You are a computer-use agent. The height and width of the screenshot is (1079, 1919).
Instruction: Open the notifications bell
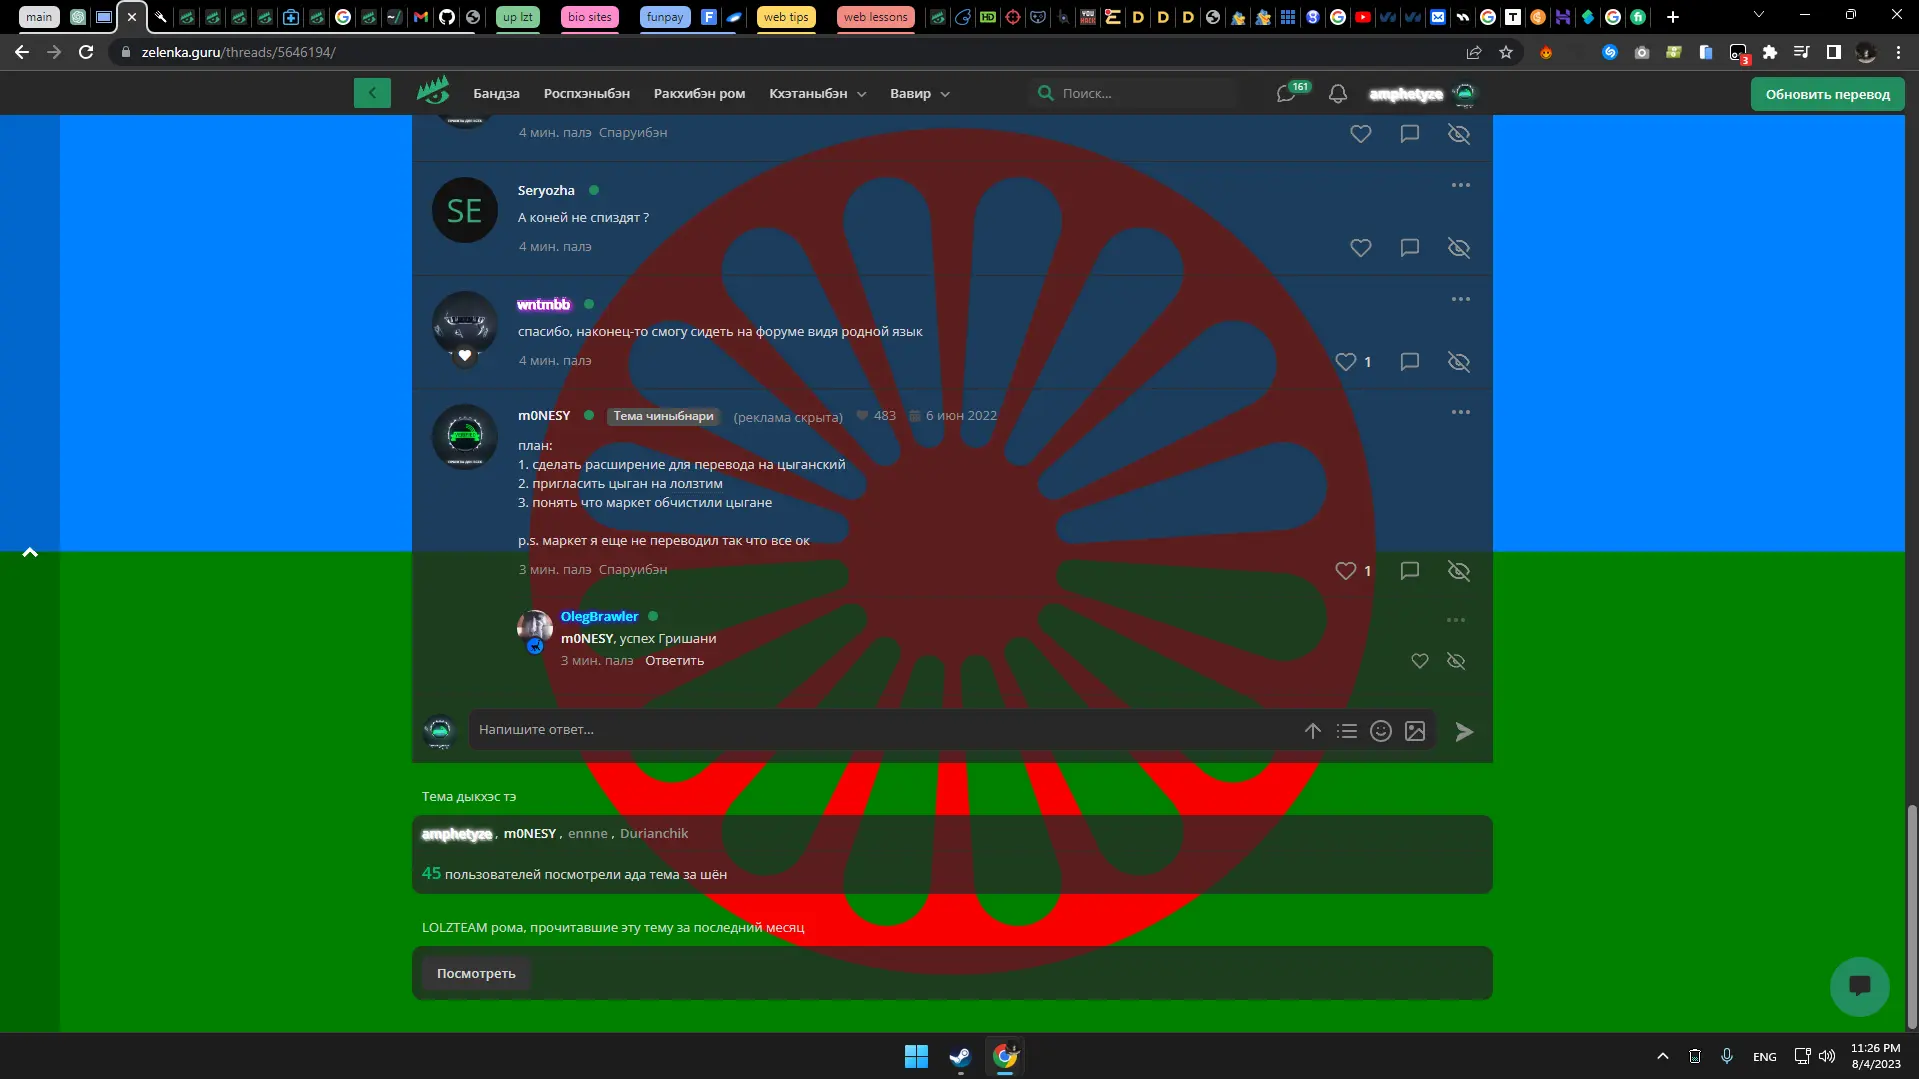click(1338, 93)
